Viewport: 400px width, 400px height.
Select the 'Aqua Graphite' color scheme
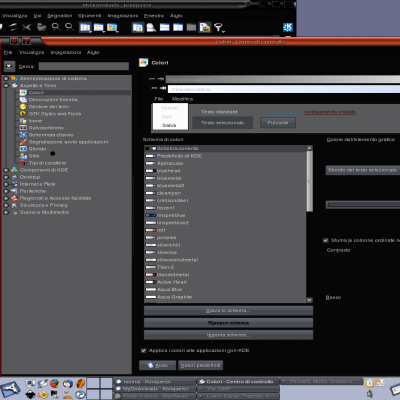[x=225, y=297]
